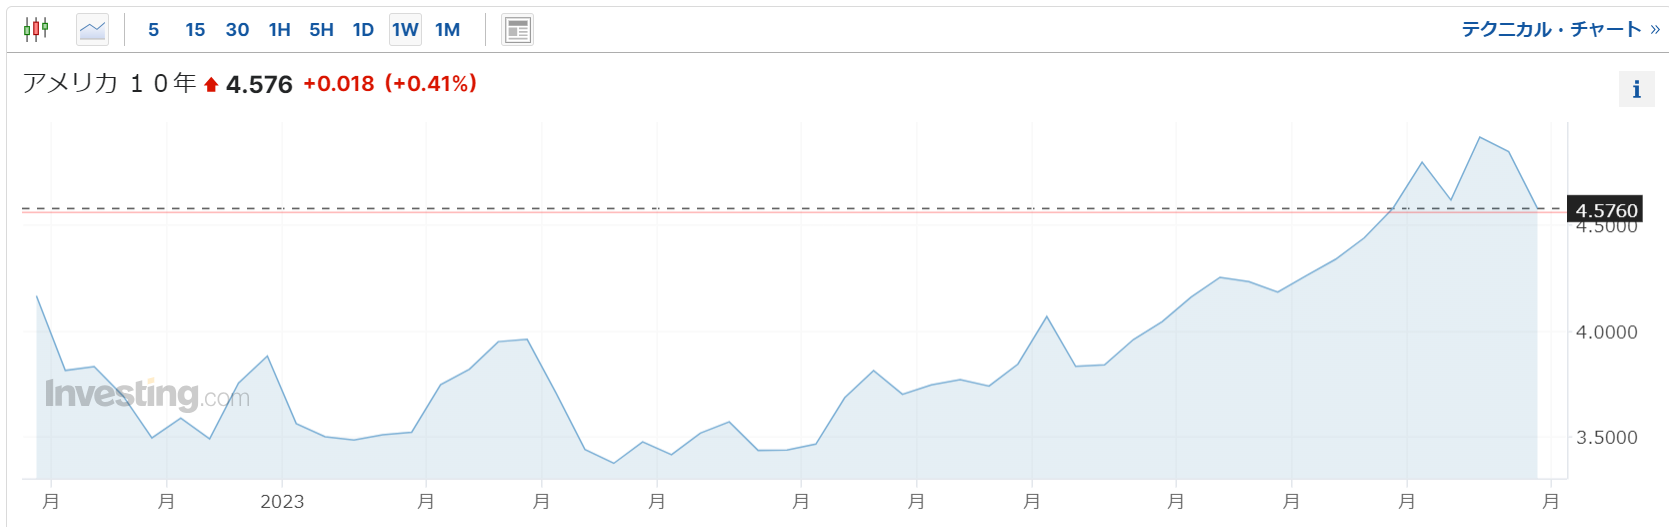Click the red up arrow indicator
1669x527 pixels.
(x=211, y=85)
